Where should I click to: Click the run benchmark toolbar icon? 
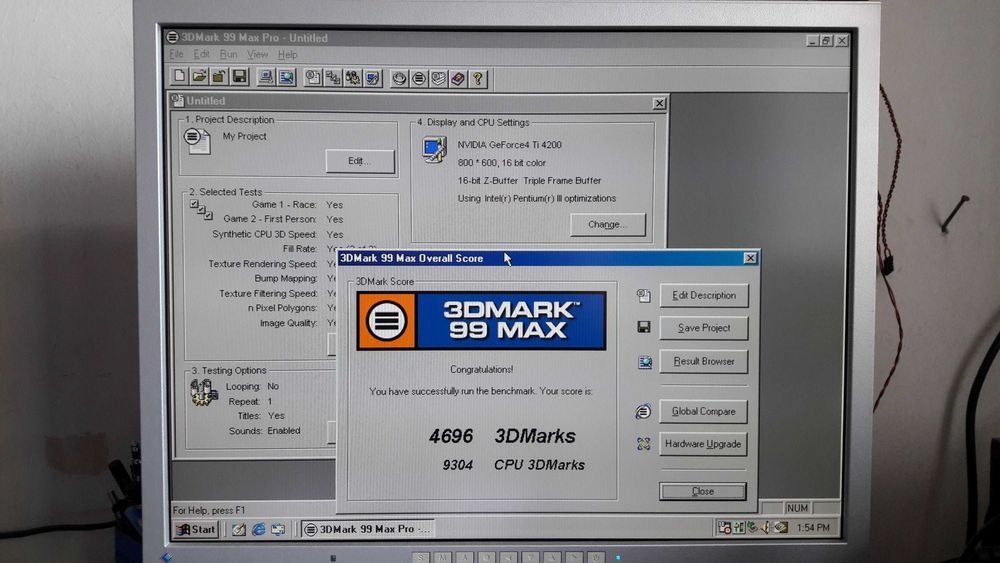pos(399,79)
